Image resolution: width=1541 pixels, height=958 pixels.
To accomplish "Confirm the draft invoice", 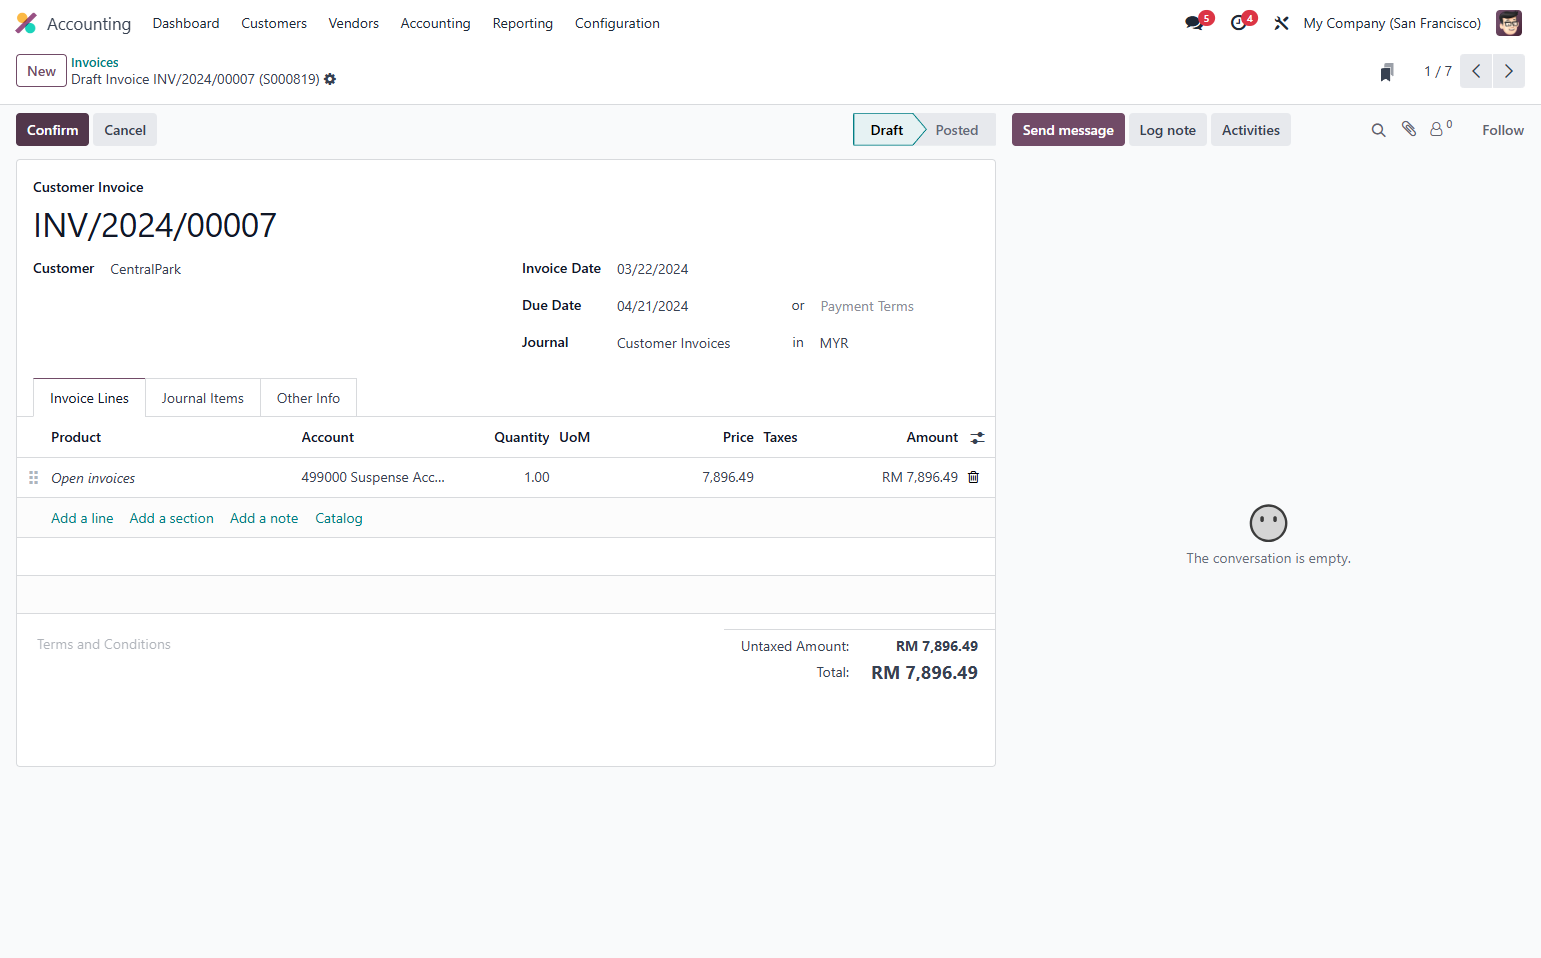I will coord(52,130).
